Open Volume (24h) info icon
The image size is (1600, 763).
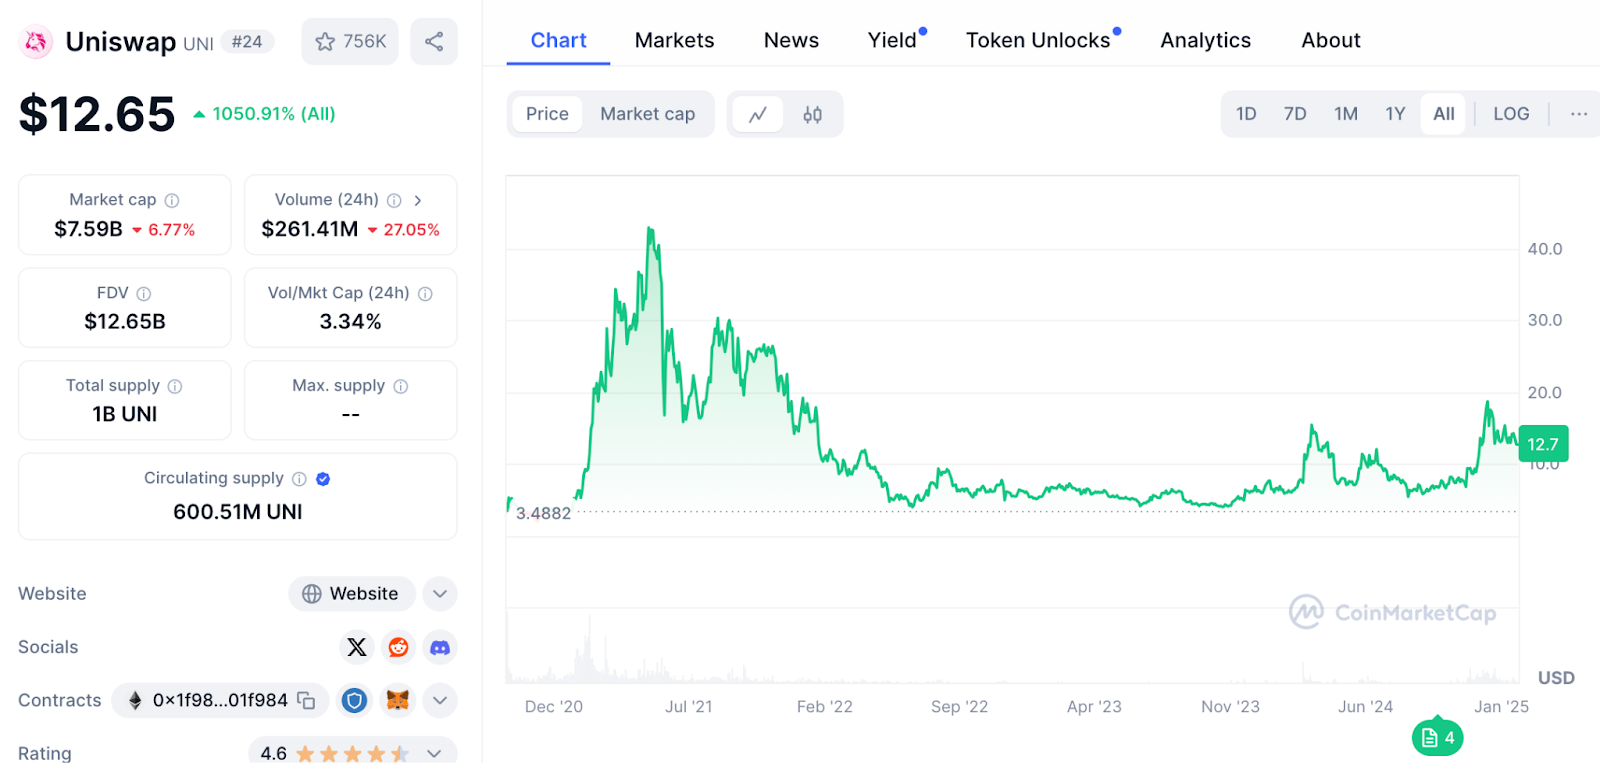(x=394, y=200)
